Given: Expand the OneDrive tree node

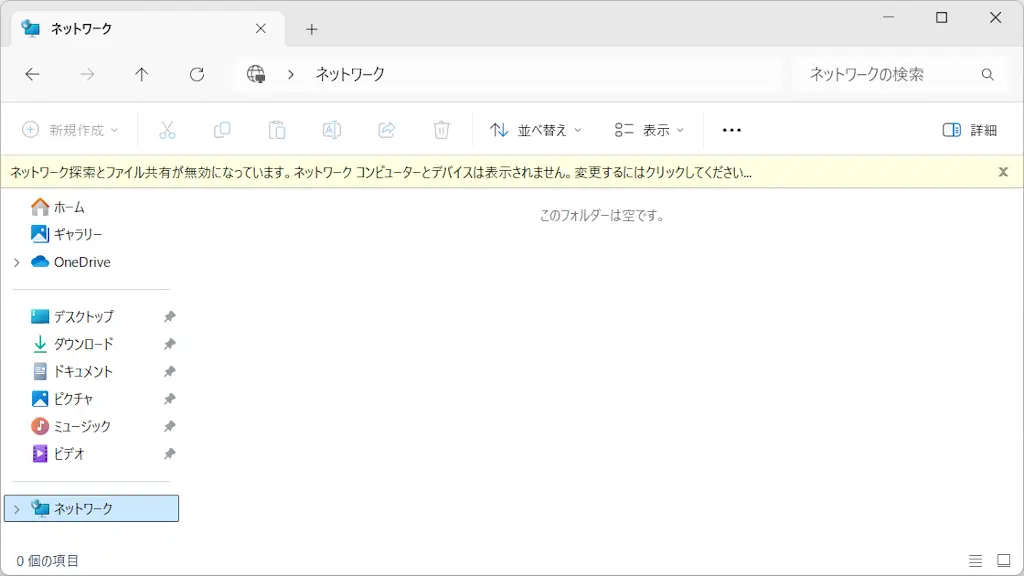Looking at the screenshot, I should click(x=16, y=262).
